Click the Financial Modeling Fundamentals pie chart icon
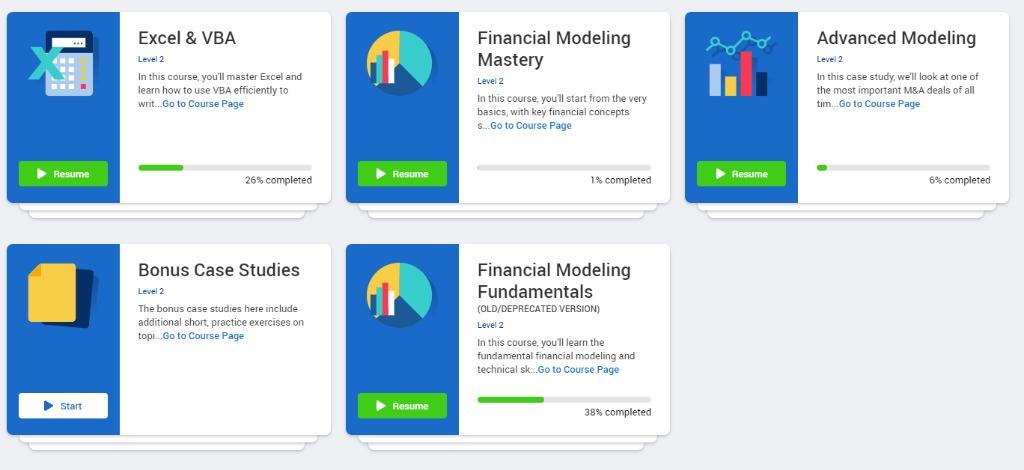Image resolution: width=1024 pixels, height=470 pixels. [399, 295]
